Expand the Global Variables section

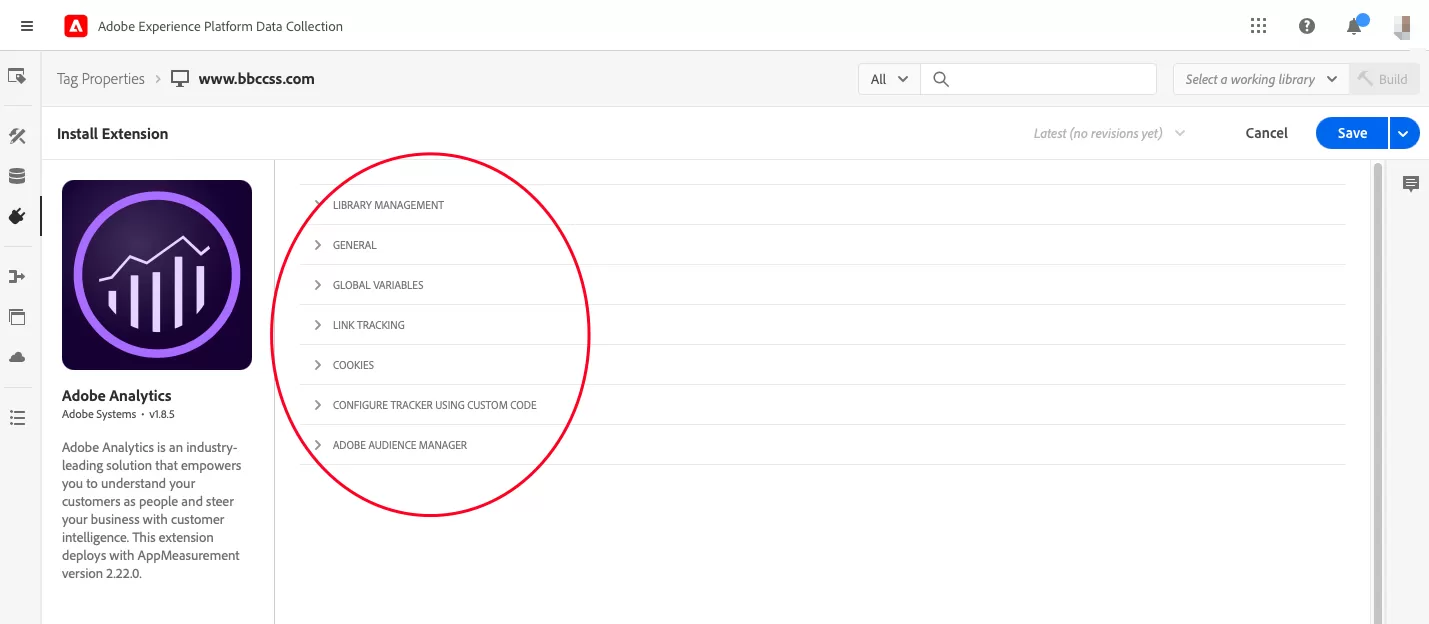click(823, 285)
